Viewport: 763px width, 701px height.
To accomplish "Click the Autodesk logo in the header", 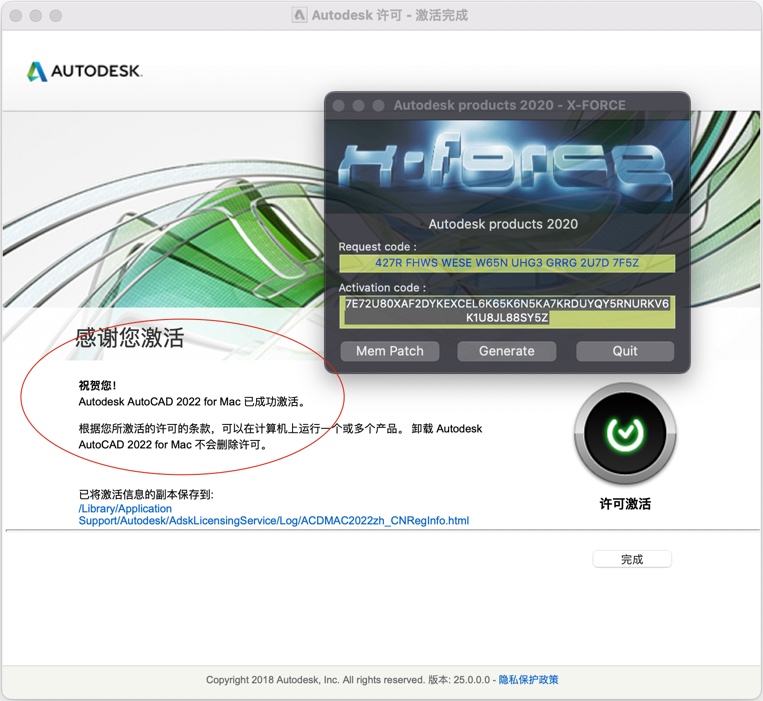I will [x=85, y=72].
